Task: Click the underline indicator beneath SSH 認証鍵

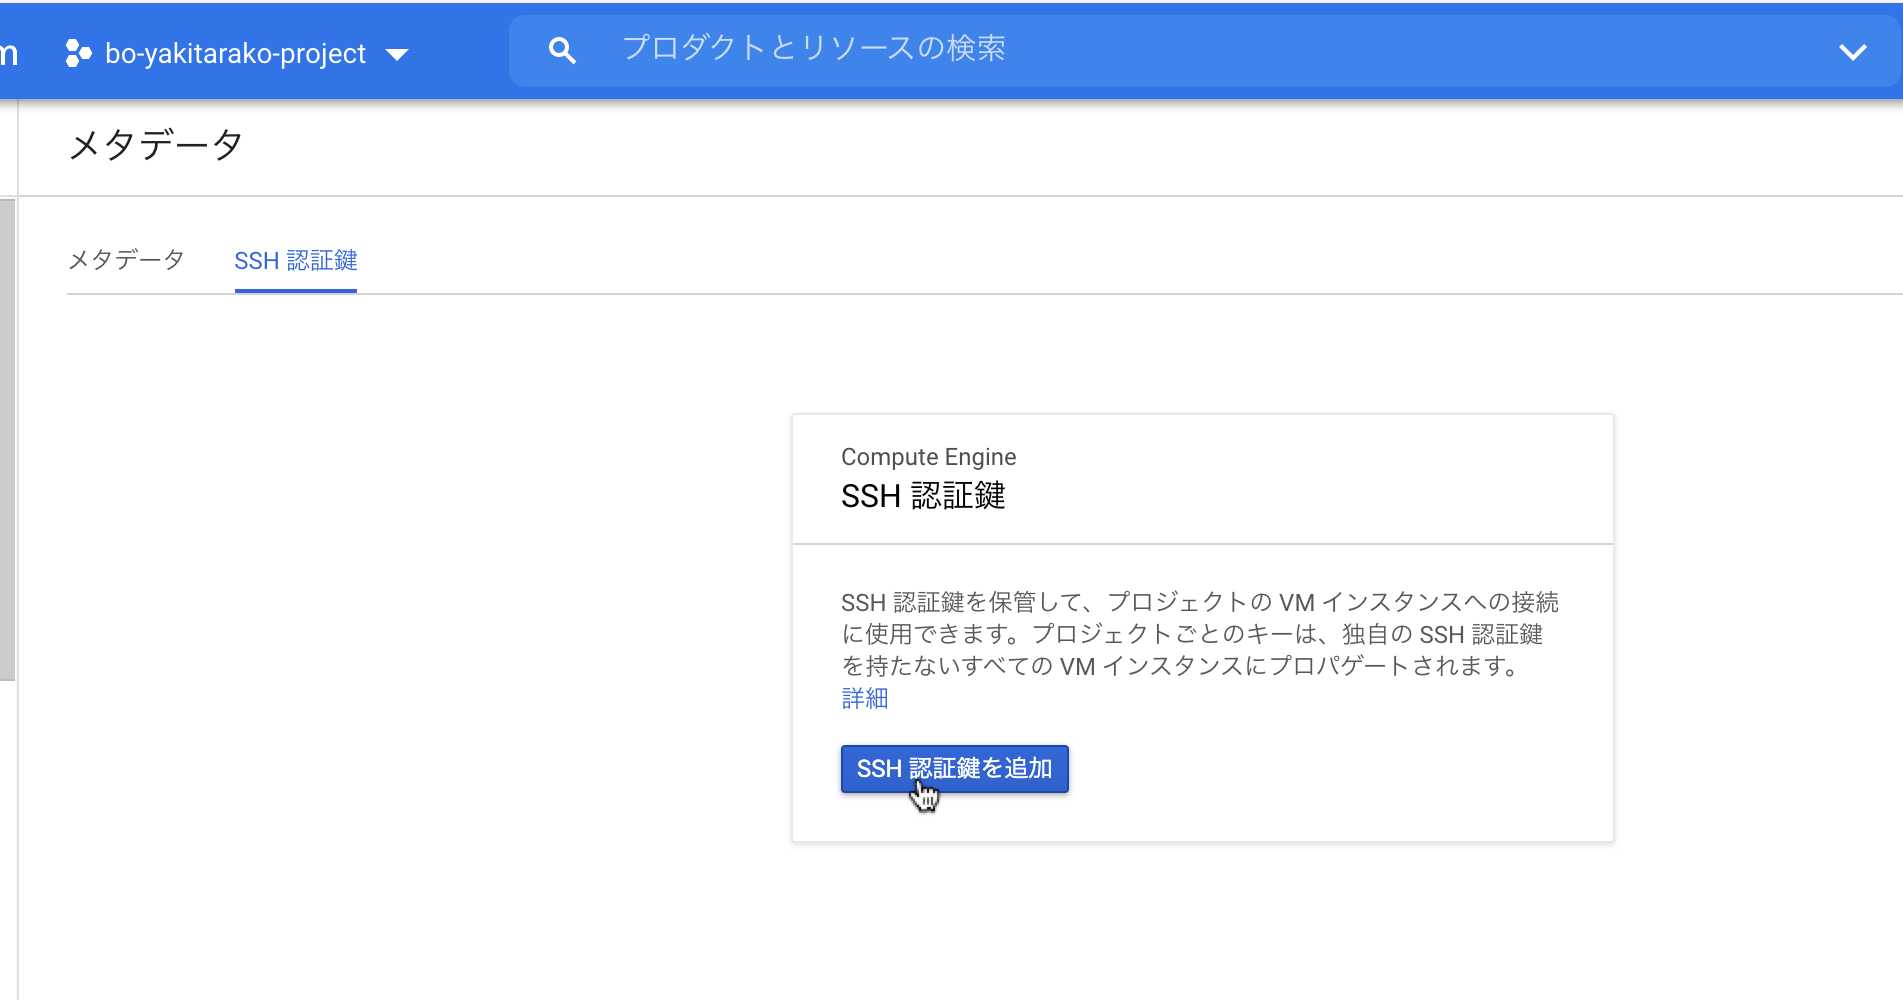Action: click(x=295, y=291)
